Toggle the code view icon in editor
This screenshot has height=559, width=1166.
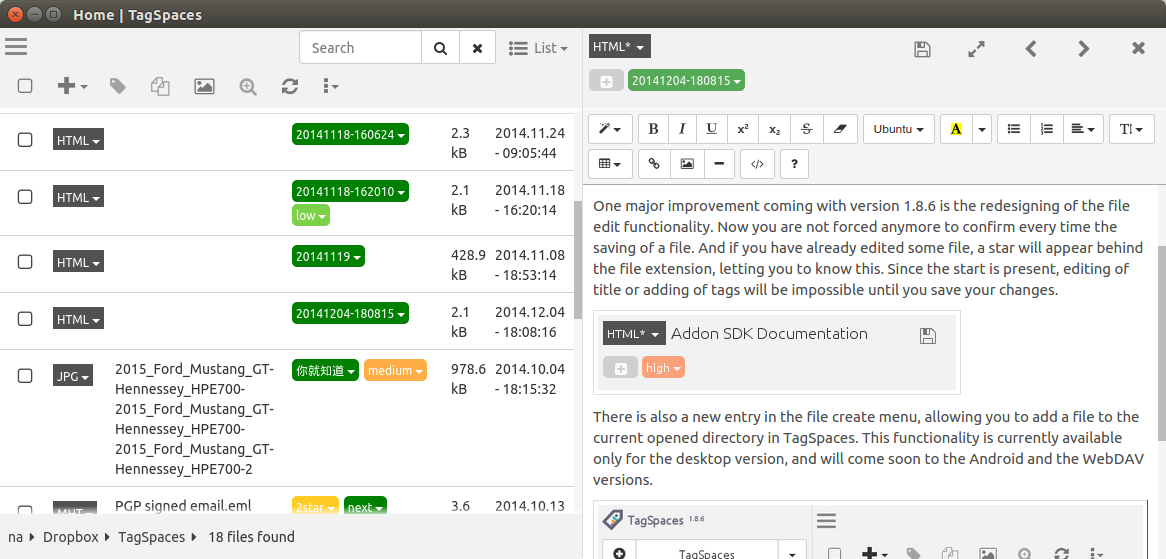pyautogui.click(x=757, y=164)
